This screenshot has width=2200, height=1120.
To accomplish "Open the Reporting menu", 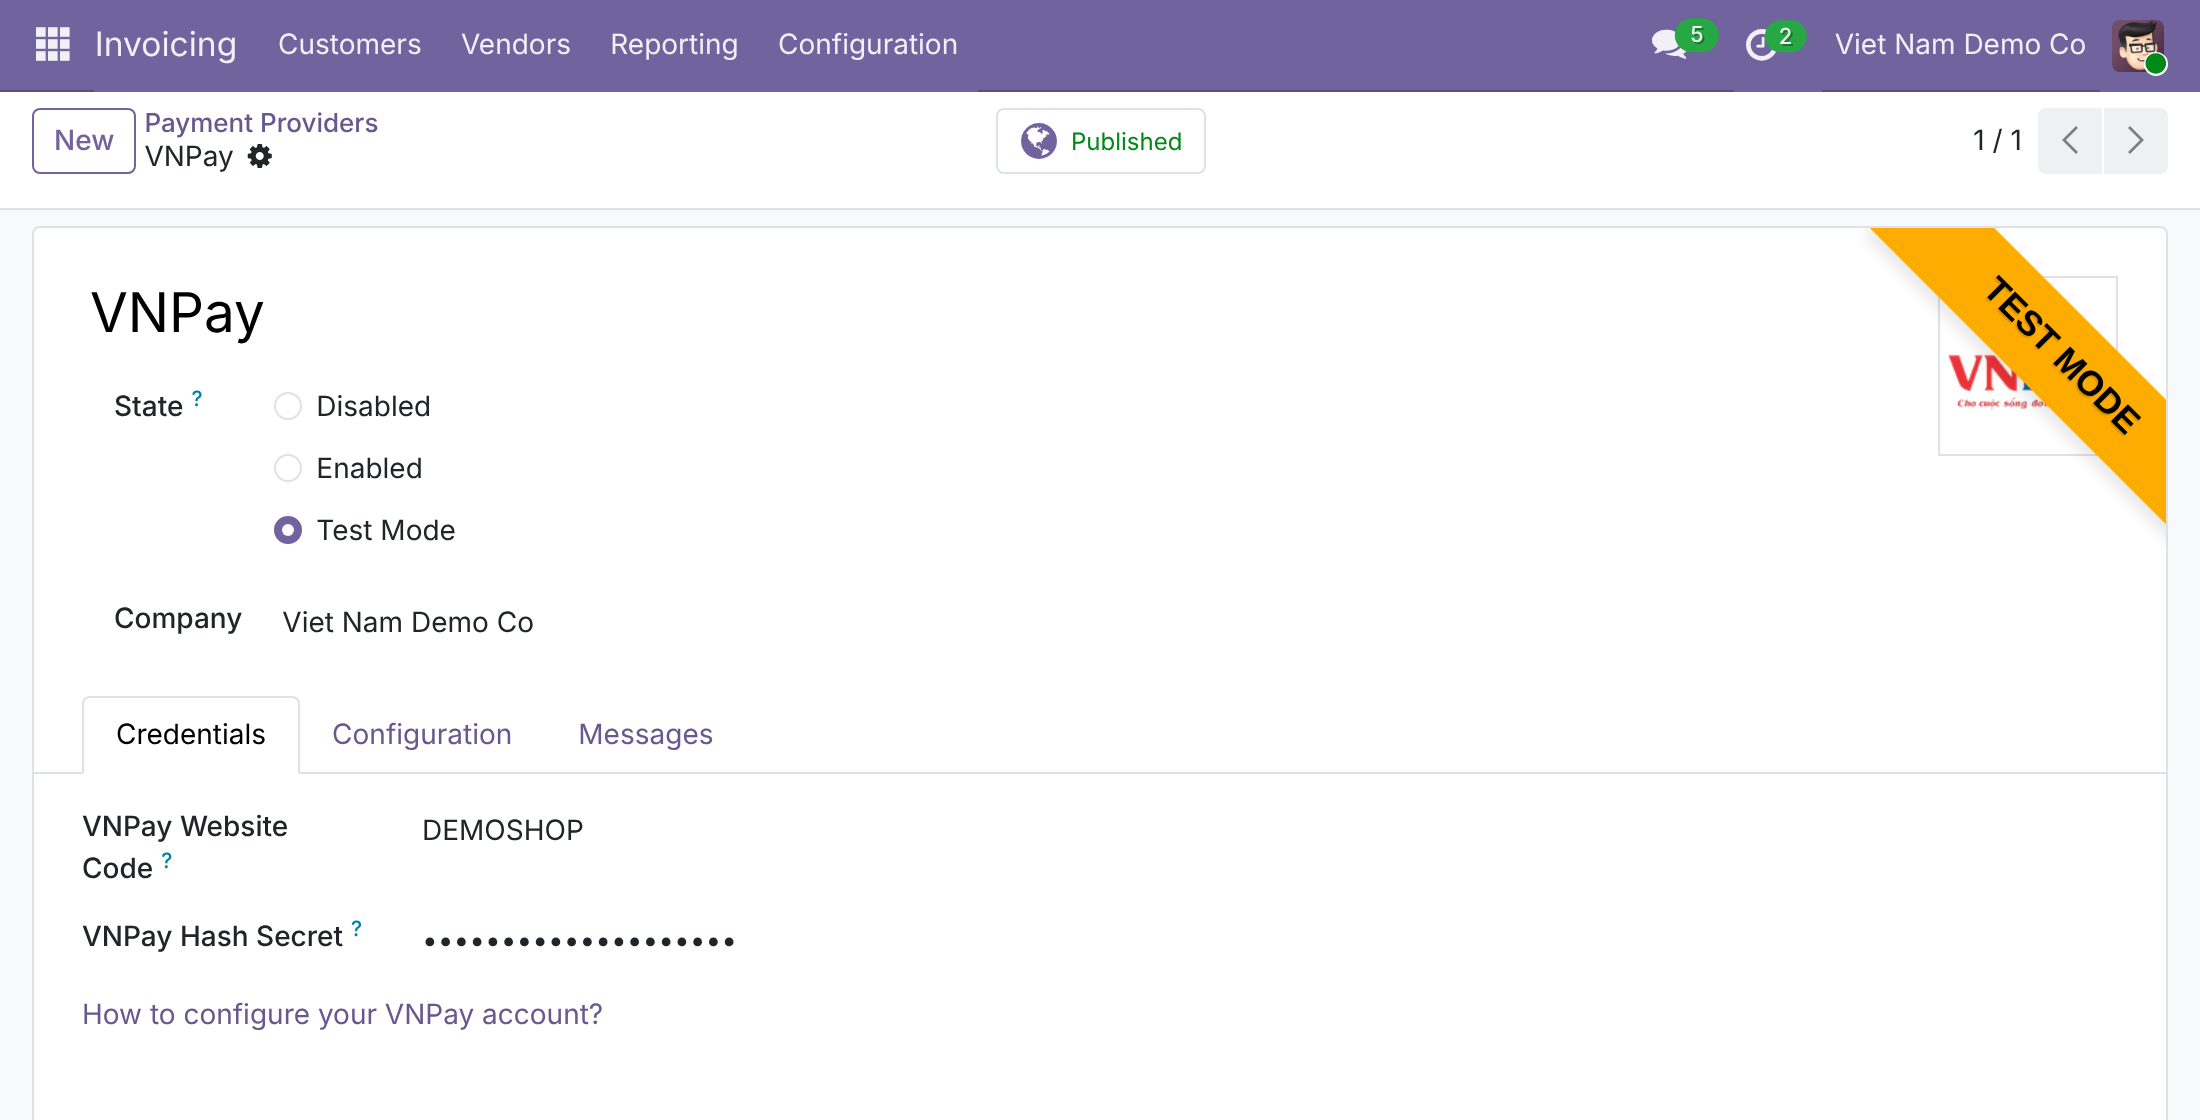I will (x=674, y=44).
